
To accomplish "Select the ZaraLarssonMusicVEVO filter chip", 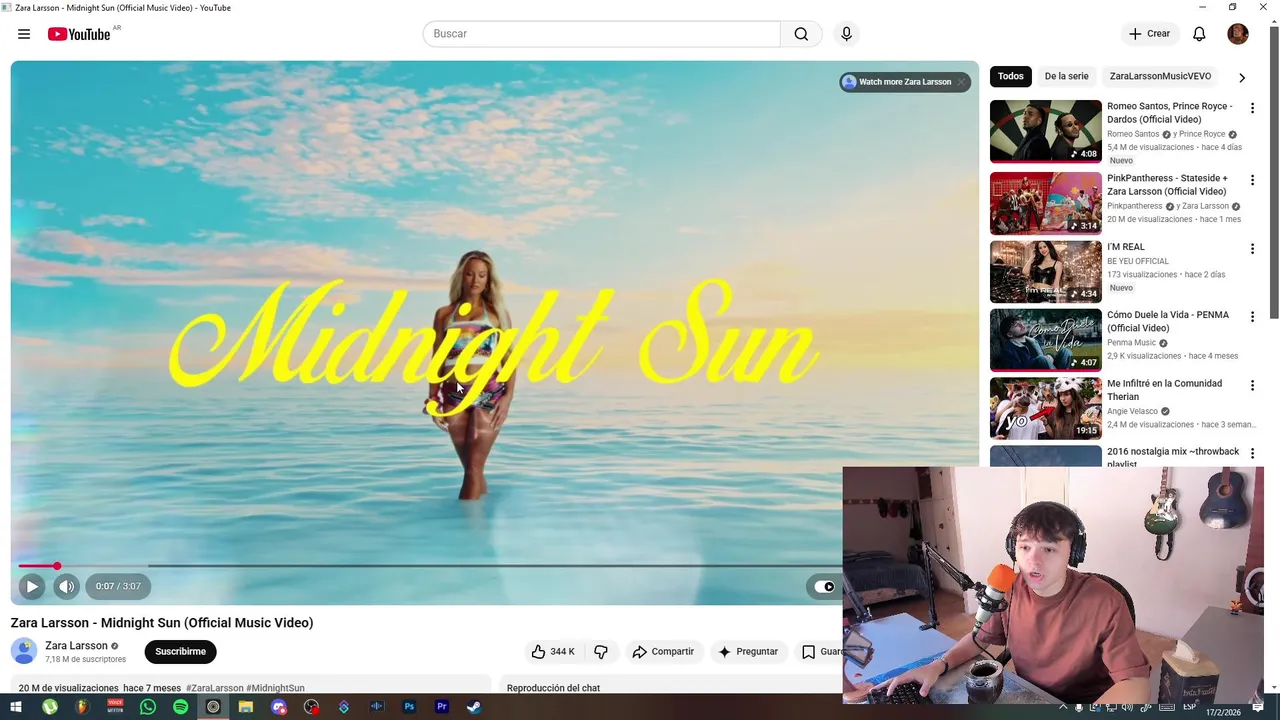I will pos(1160,76).
